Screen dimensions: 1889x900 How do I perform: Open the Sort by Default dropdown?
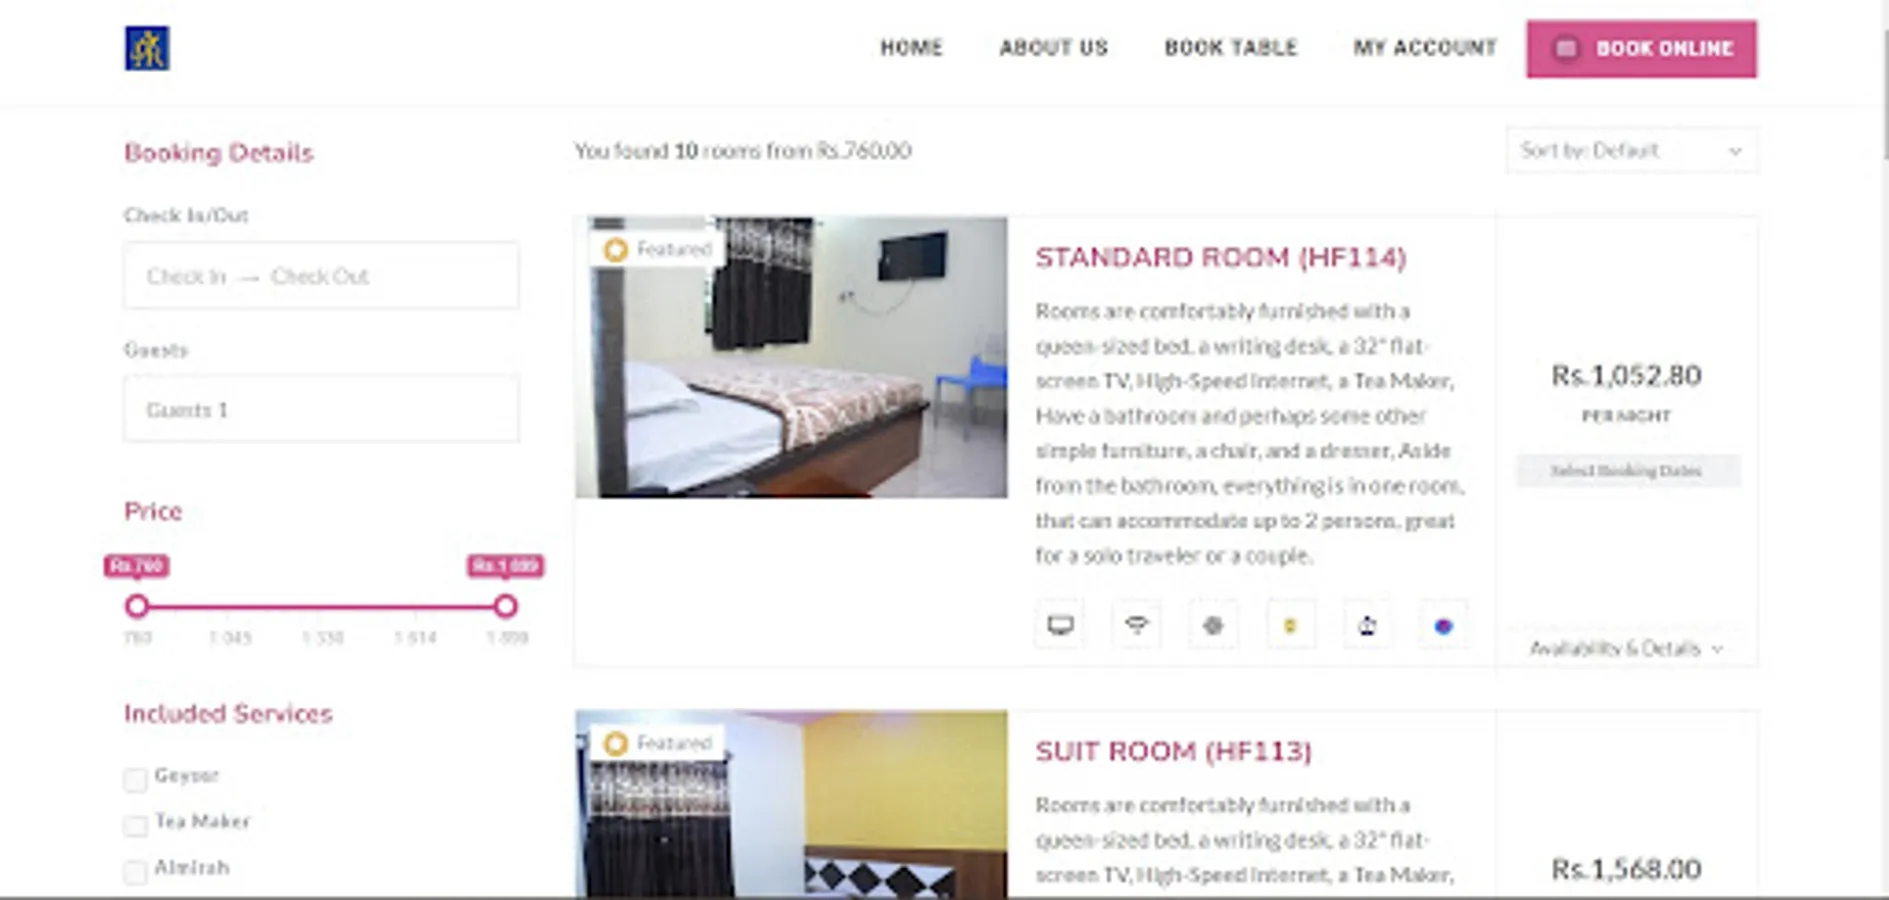tap(1631, 151)
